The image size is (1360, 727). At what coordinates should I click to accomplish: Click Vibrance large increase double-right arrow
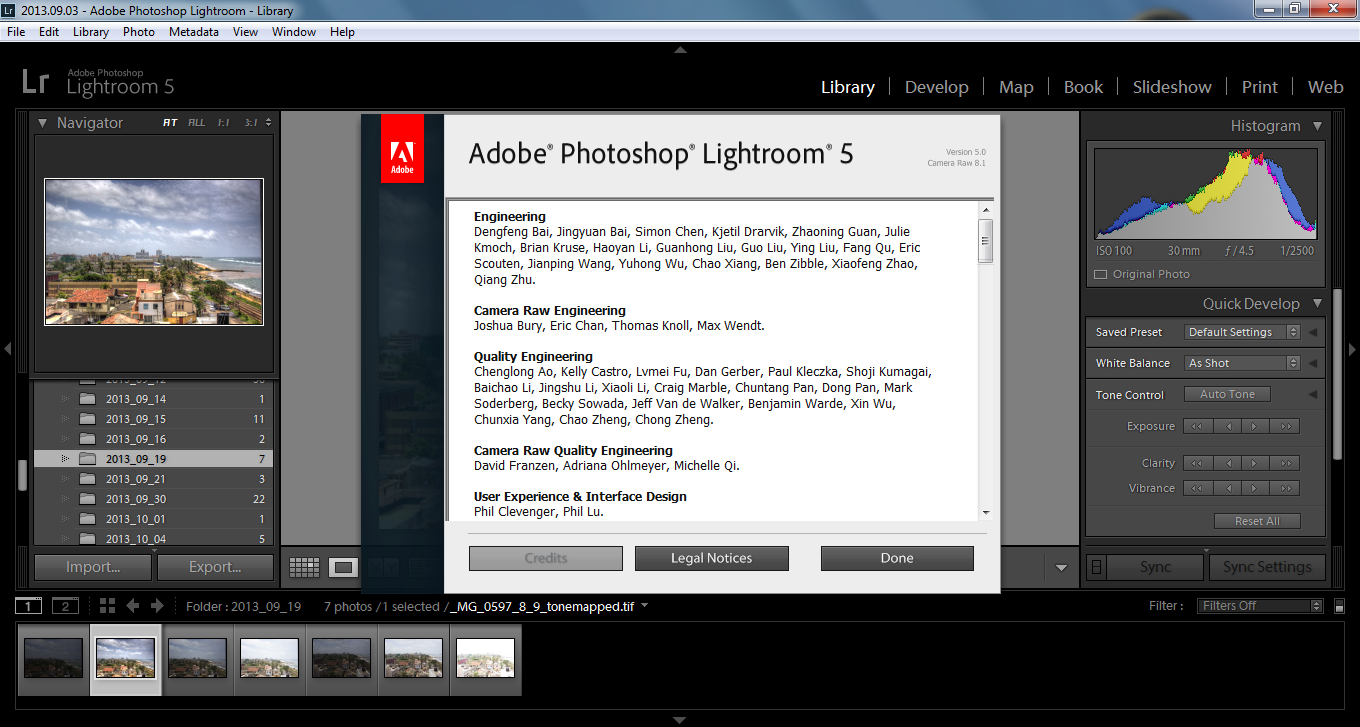point(1285,488)
